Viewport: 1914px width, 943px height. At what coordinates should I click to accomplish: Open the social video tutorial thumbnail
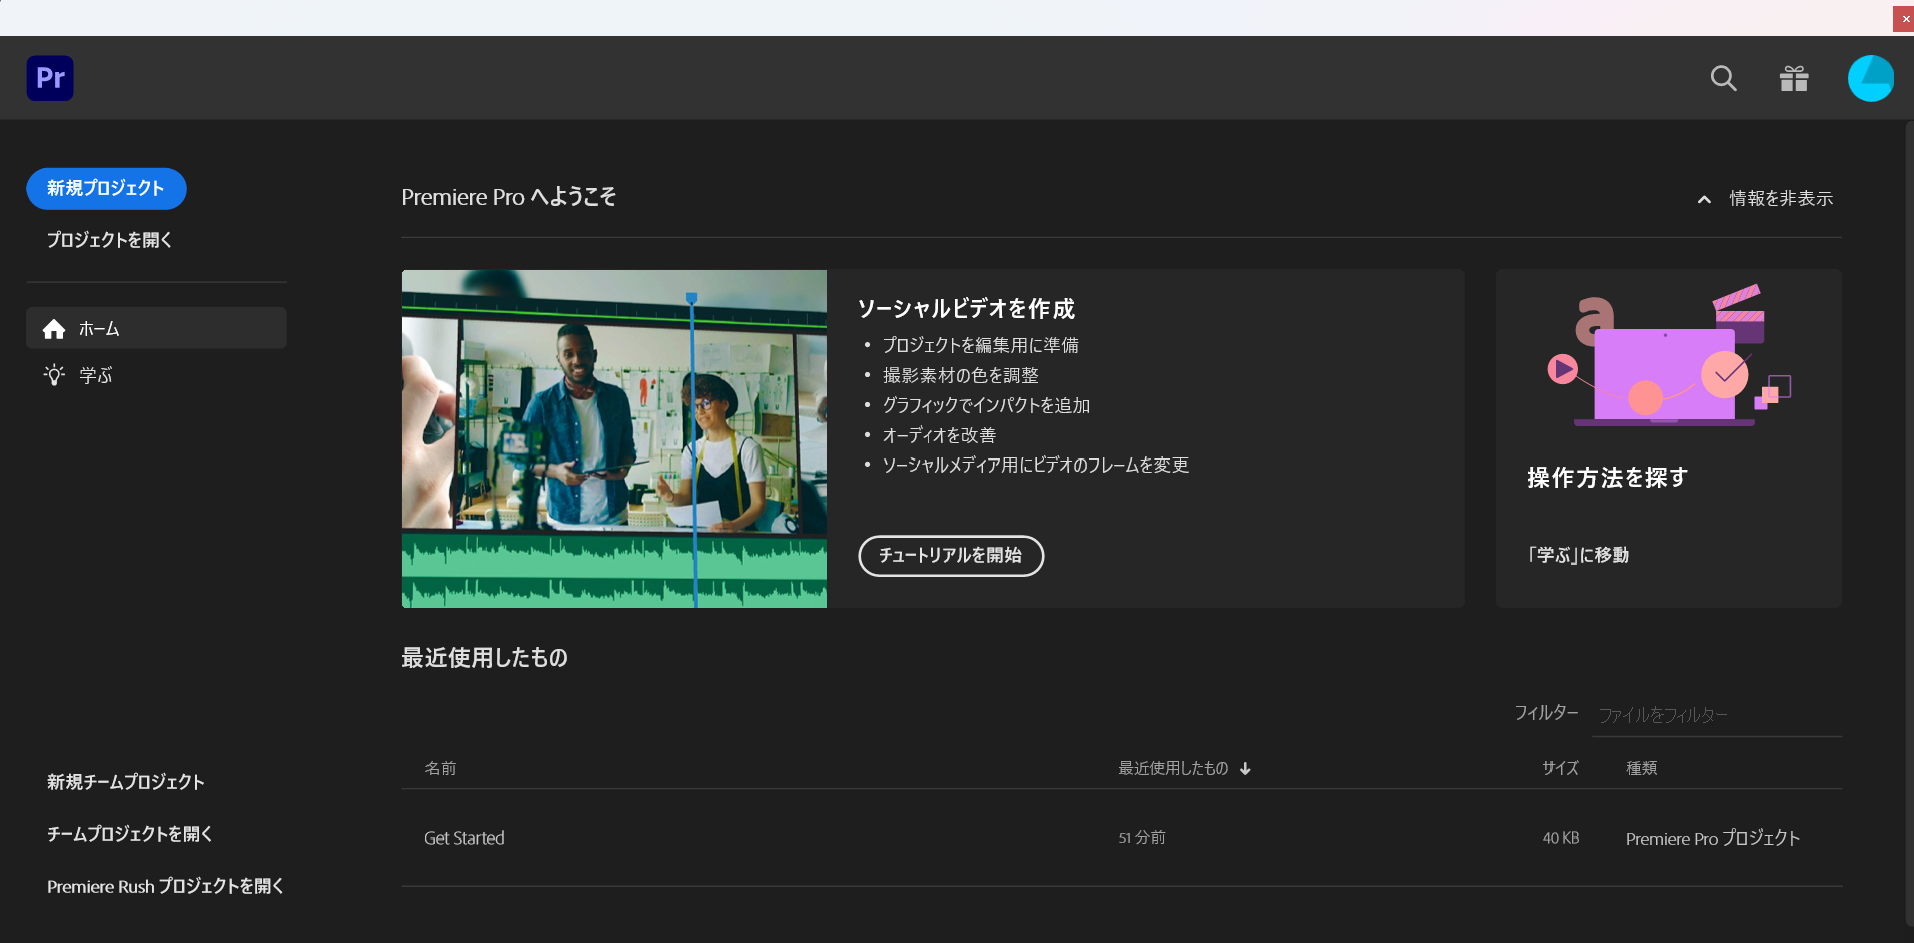pos(614,439)
